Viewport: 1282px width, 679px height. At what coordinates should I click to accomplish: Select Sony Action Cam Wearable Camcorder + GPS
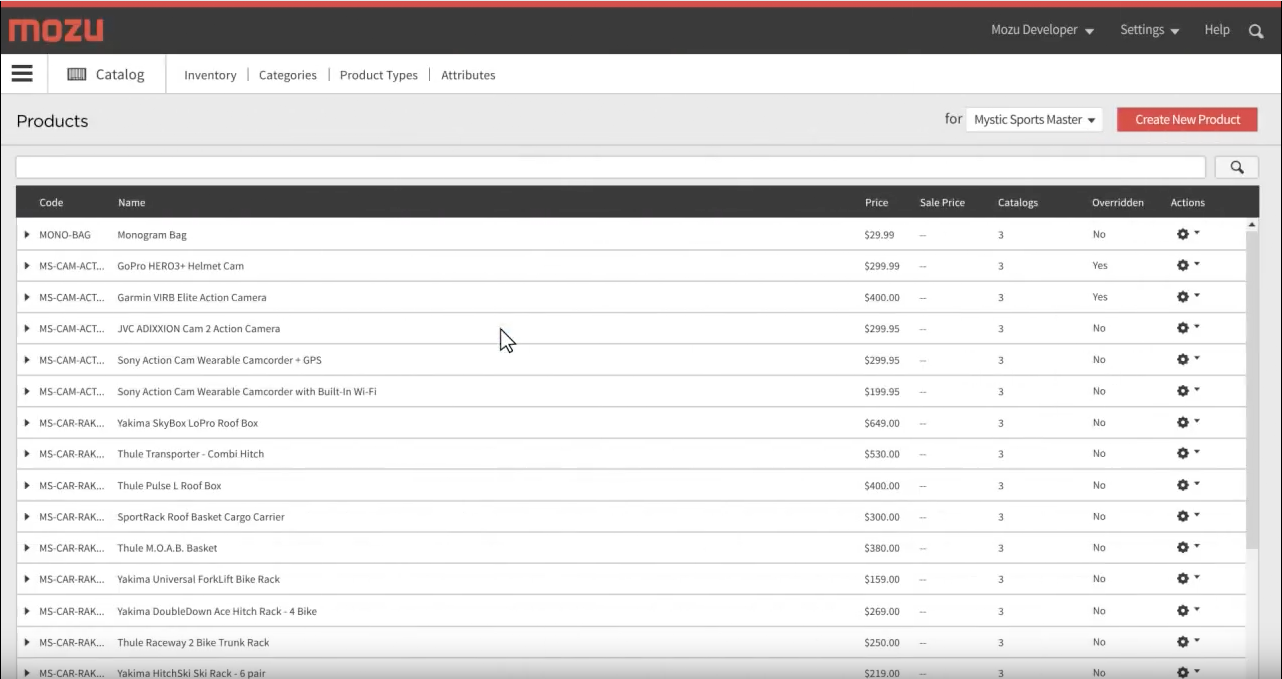(219, 360)
